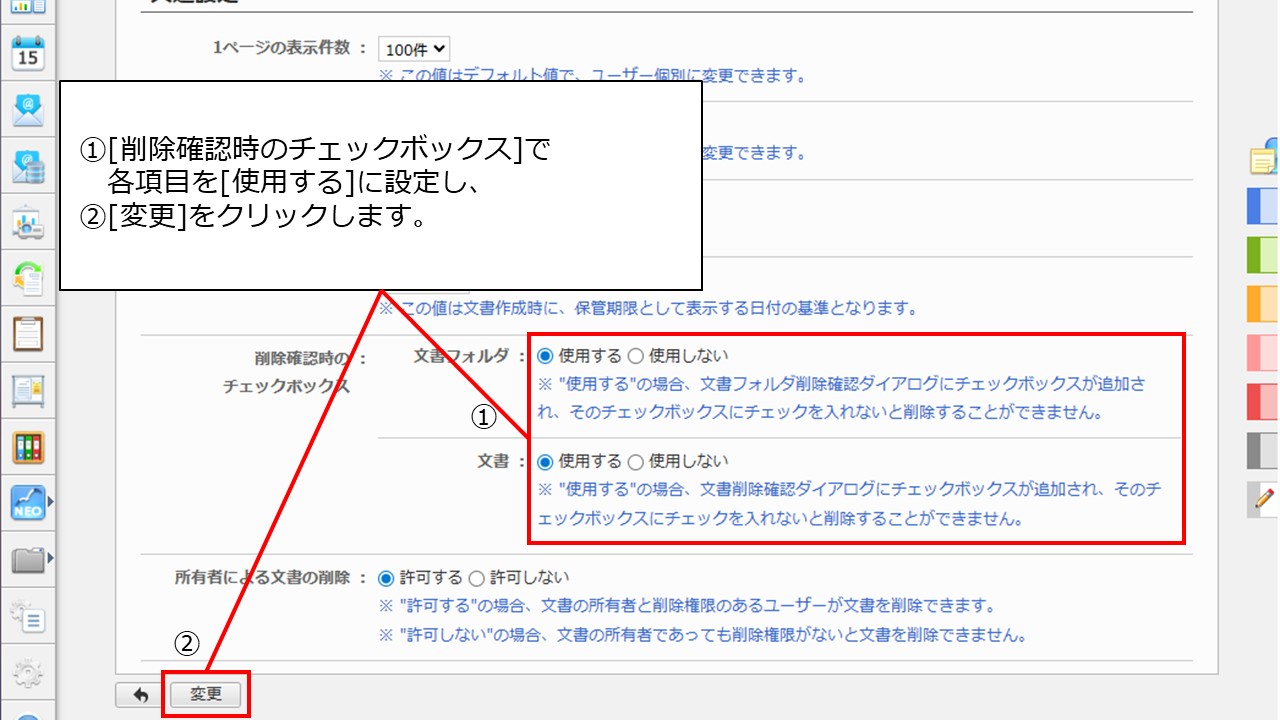The width and height of the screenshot is (1280, 720).
Task: Open the gray gear sidebar icon
Action: pos(28,673)
